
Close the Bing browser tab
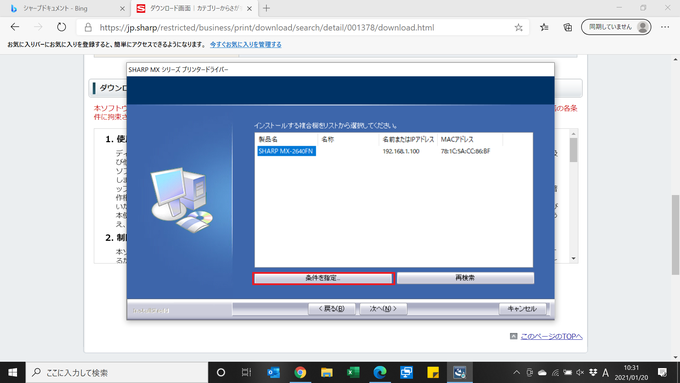click(x=122, y=8)
